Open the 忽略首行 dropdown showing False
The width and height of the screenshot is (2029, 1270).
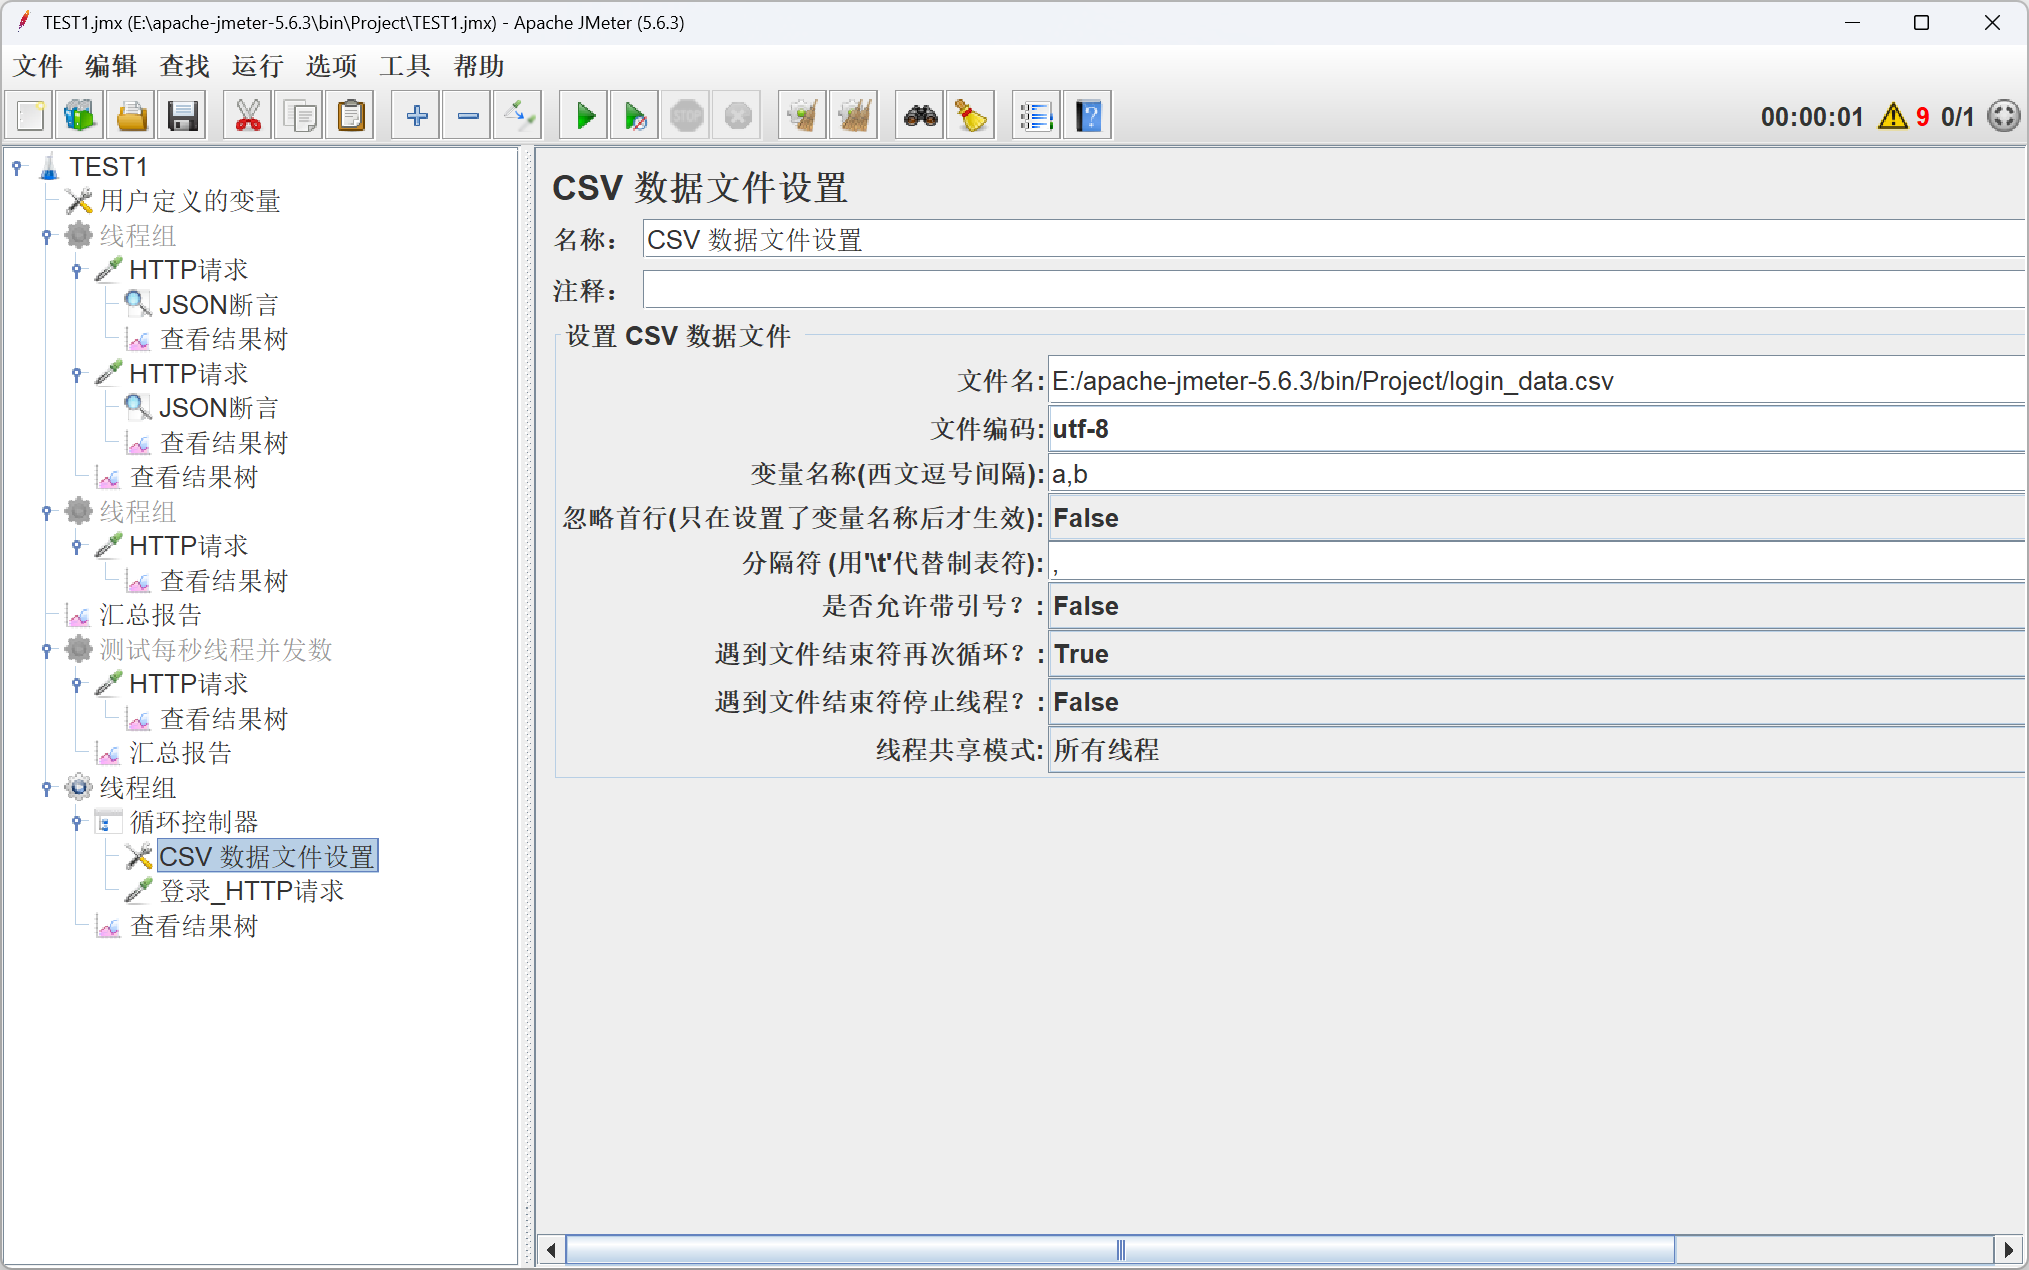click(1536, 518)
